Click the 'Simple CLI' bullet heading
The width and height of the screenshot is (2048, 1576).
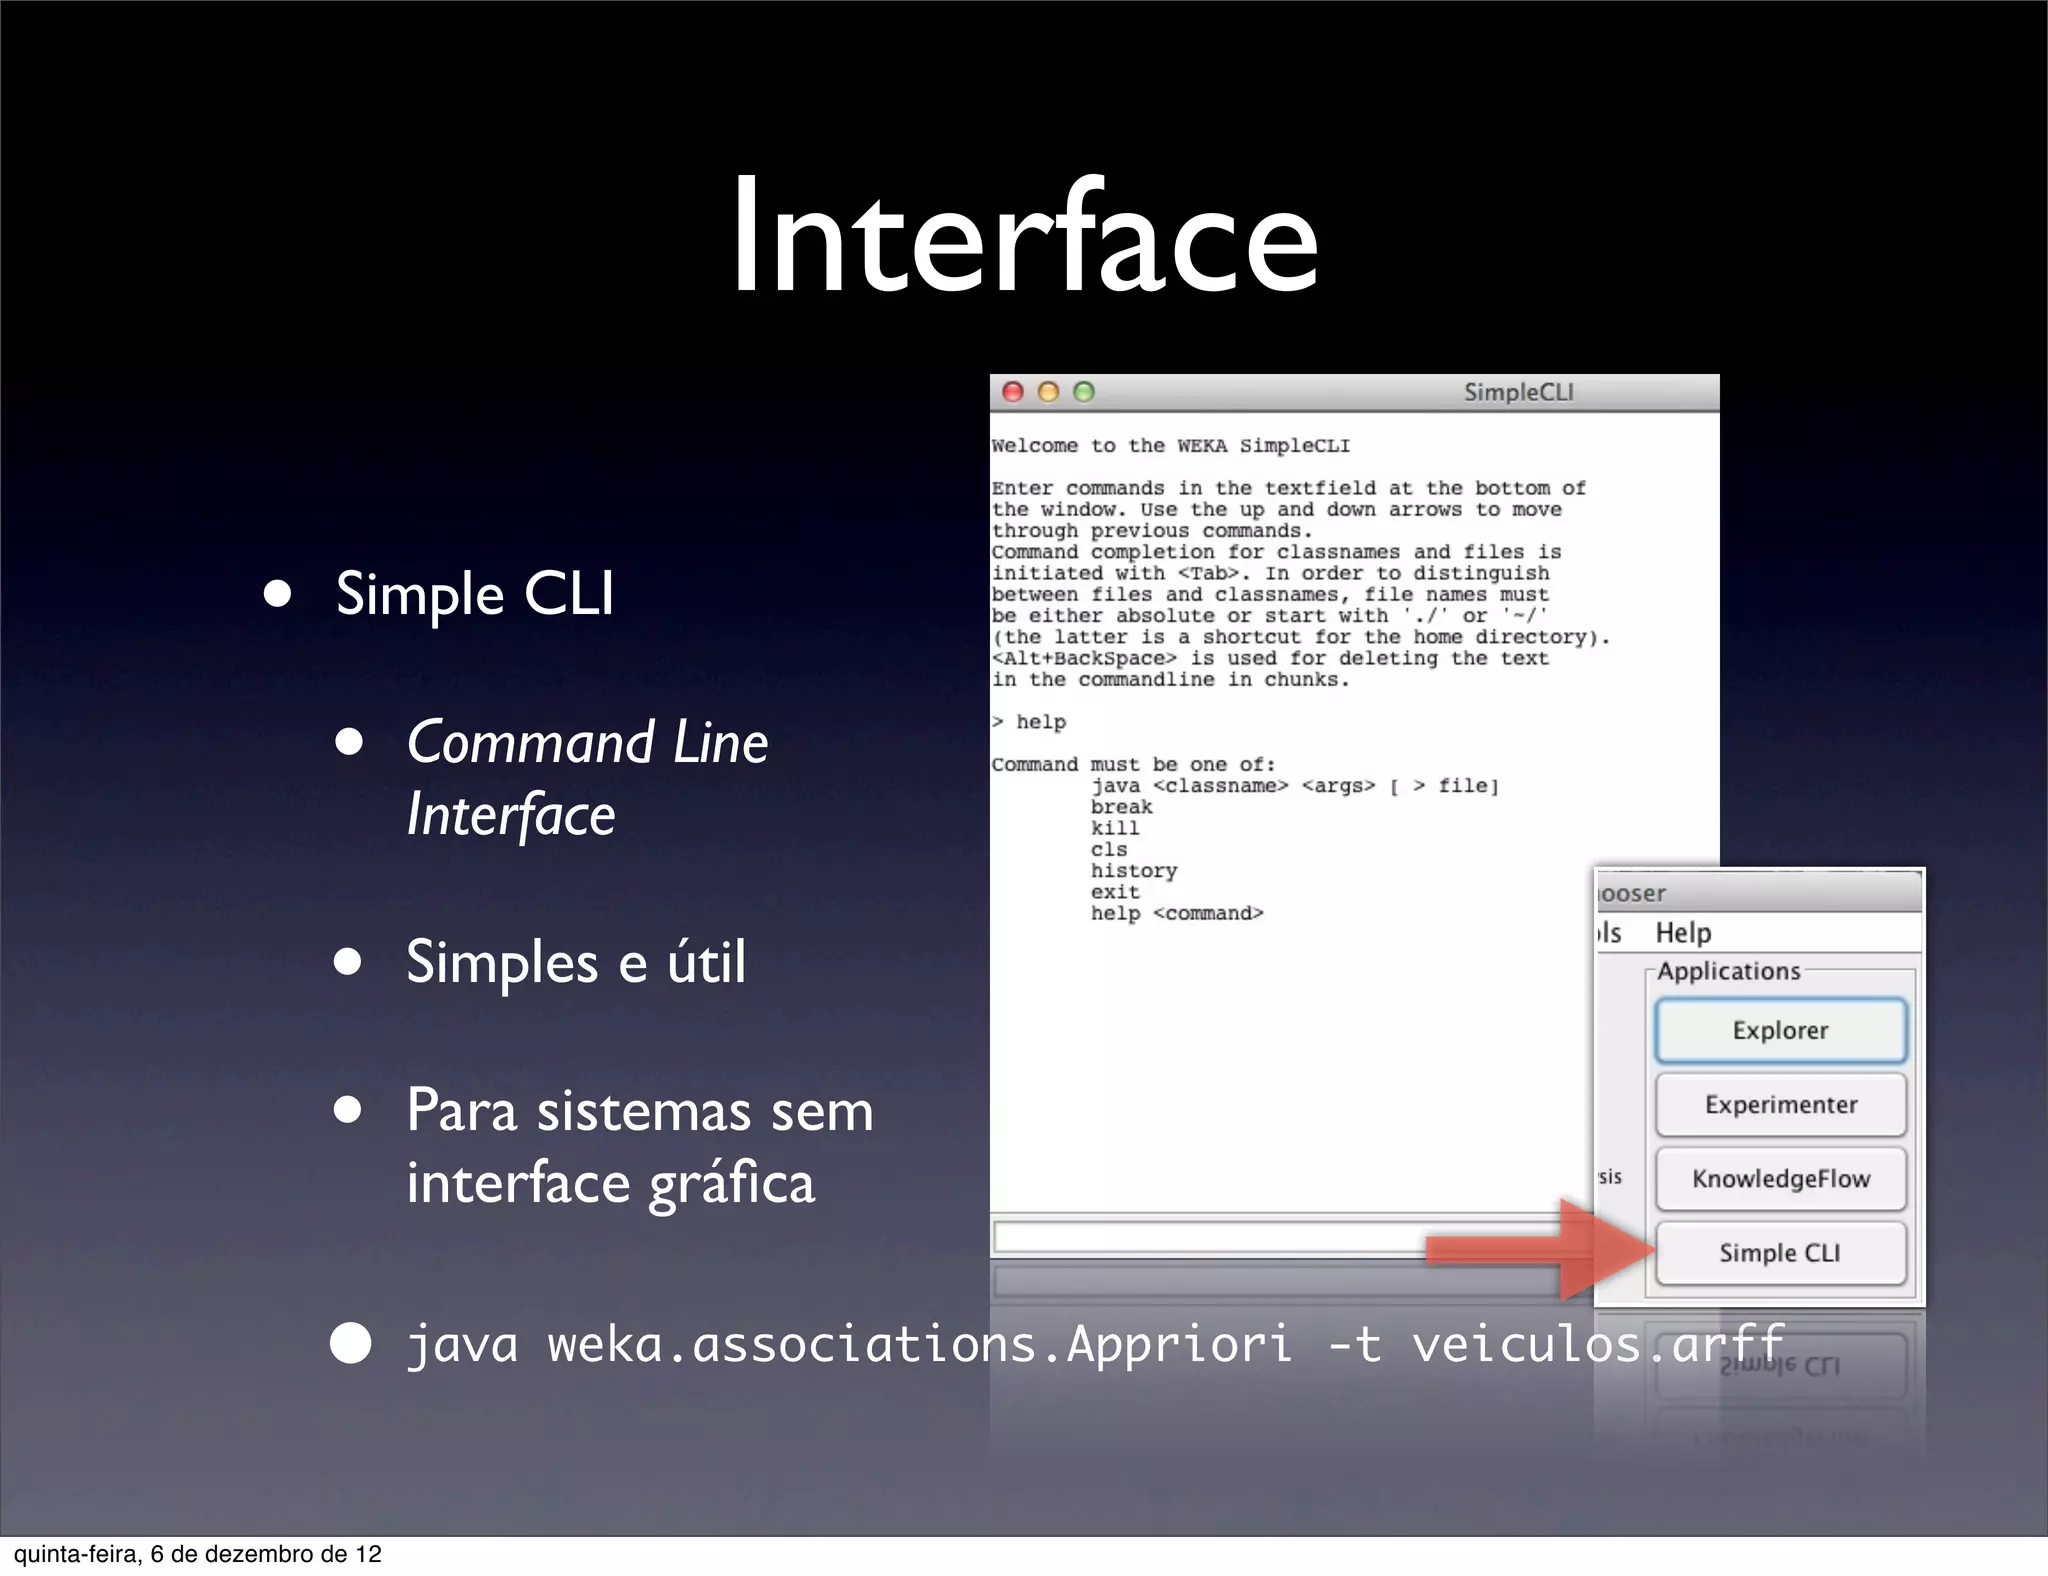tap(475, 595)
